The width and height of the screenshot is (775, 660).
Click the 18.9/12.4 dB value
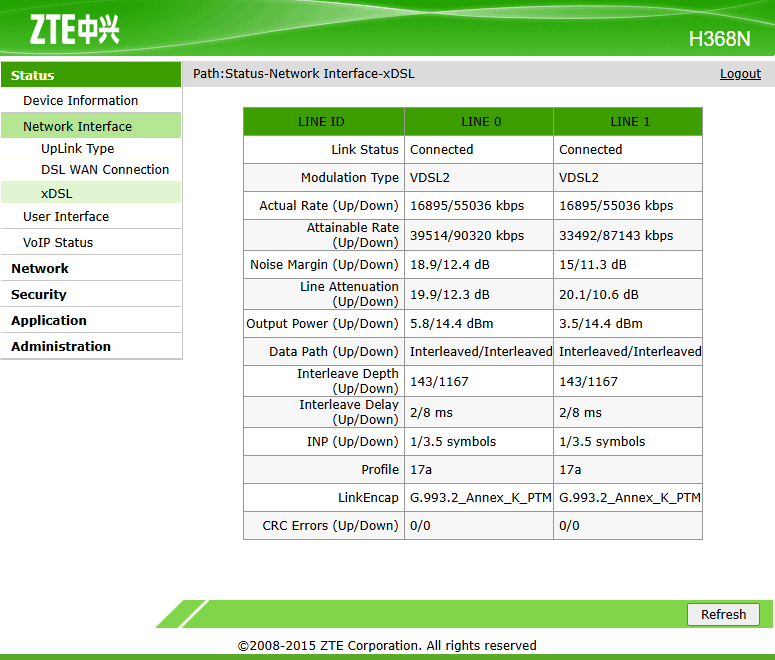[449, 264]
